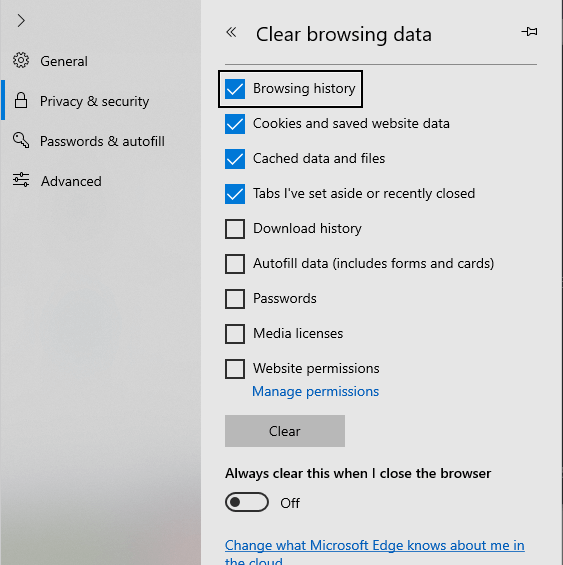This screenshot has width=563, height=565.
Task: Tick the Passwords checkbox
Action: pyautogui.click(x=235, y=299)
